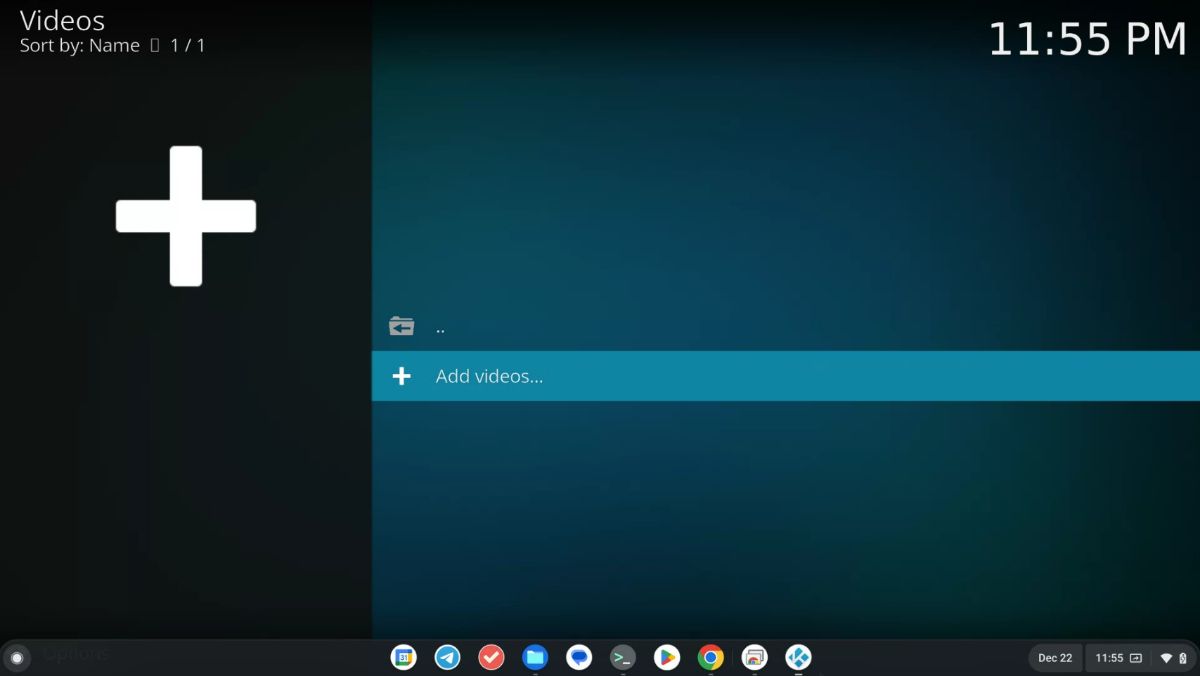The width and height of the screenshot is (1200, 676).
Task: Click the parent folder icon beside the dots
Action: (401, 325)
